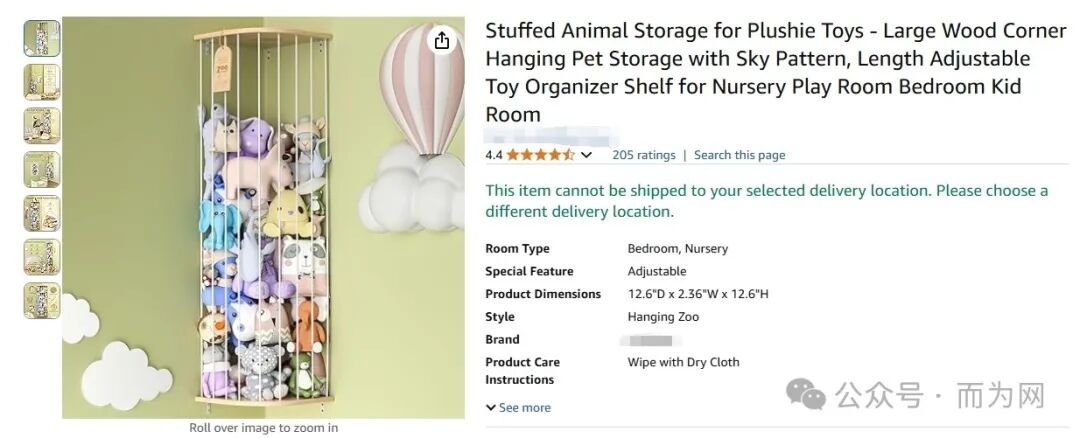Select the first product image thumbnail

tap(42, 38)
